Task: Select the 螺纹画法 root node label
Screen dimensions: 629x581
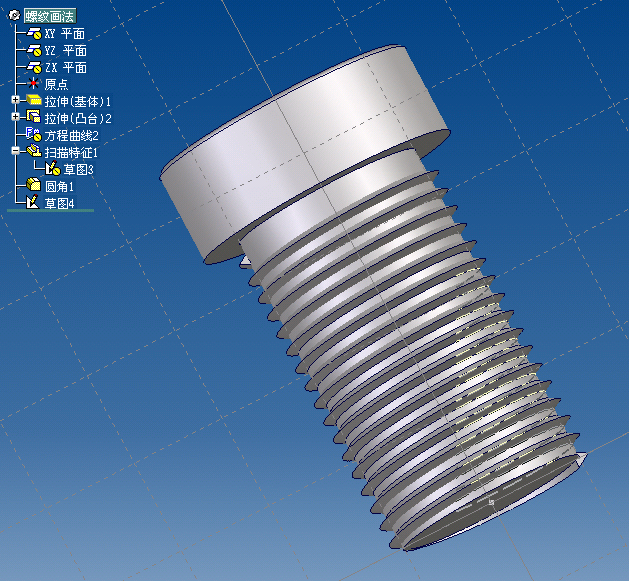Action: [x=50, y=16]
